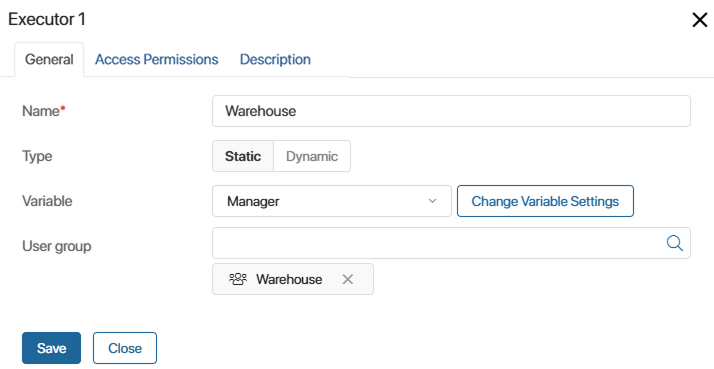714x369 pixels.
Task: Click the Executor 1 dialog title
Action: [x=47, y=19]
